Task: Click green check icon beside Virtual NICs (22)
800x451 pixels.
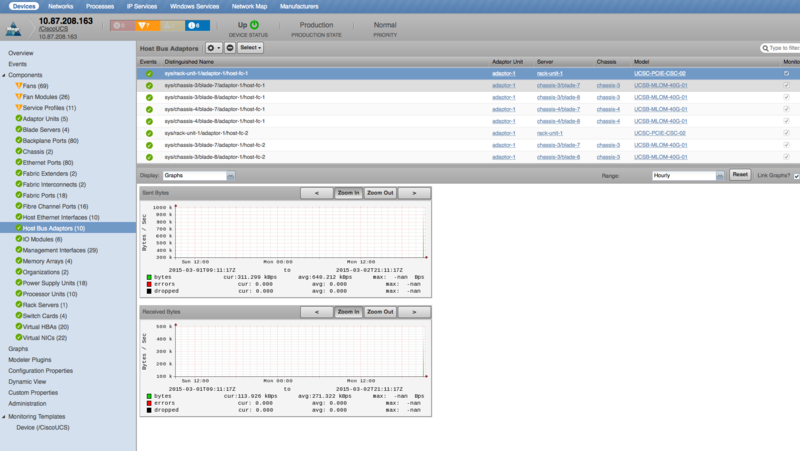Action: coord(19,337)
